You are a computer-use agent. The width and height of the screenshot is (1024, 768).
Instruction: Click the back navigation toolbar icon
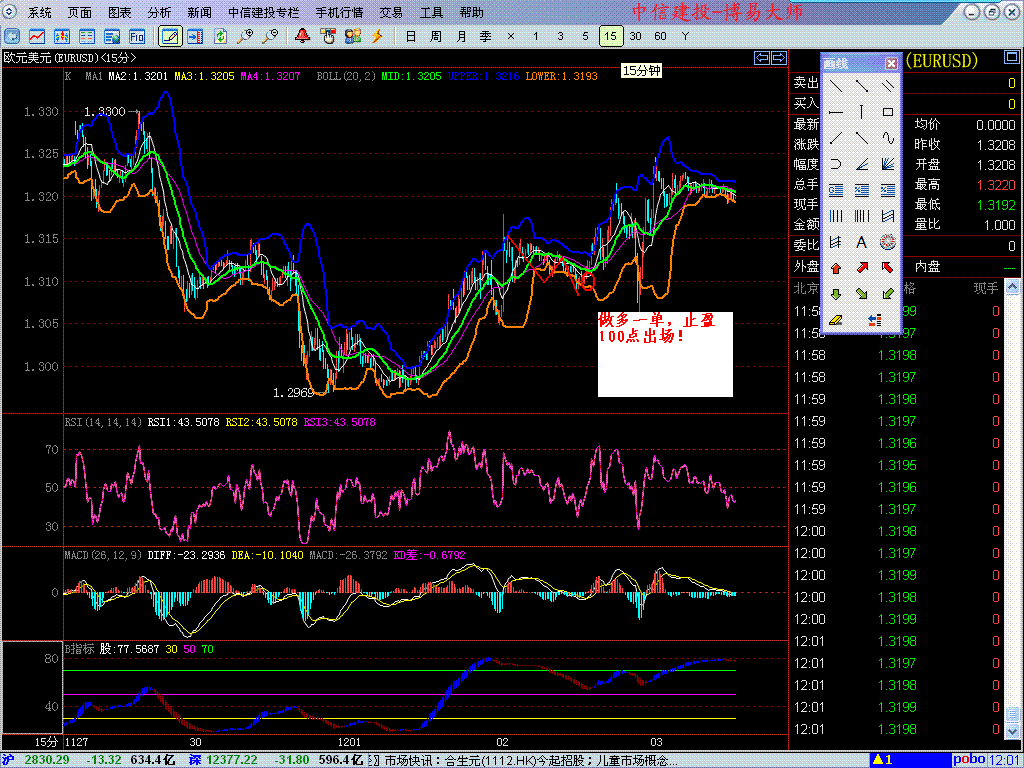[12, 36]
